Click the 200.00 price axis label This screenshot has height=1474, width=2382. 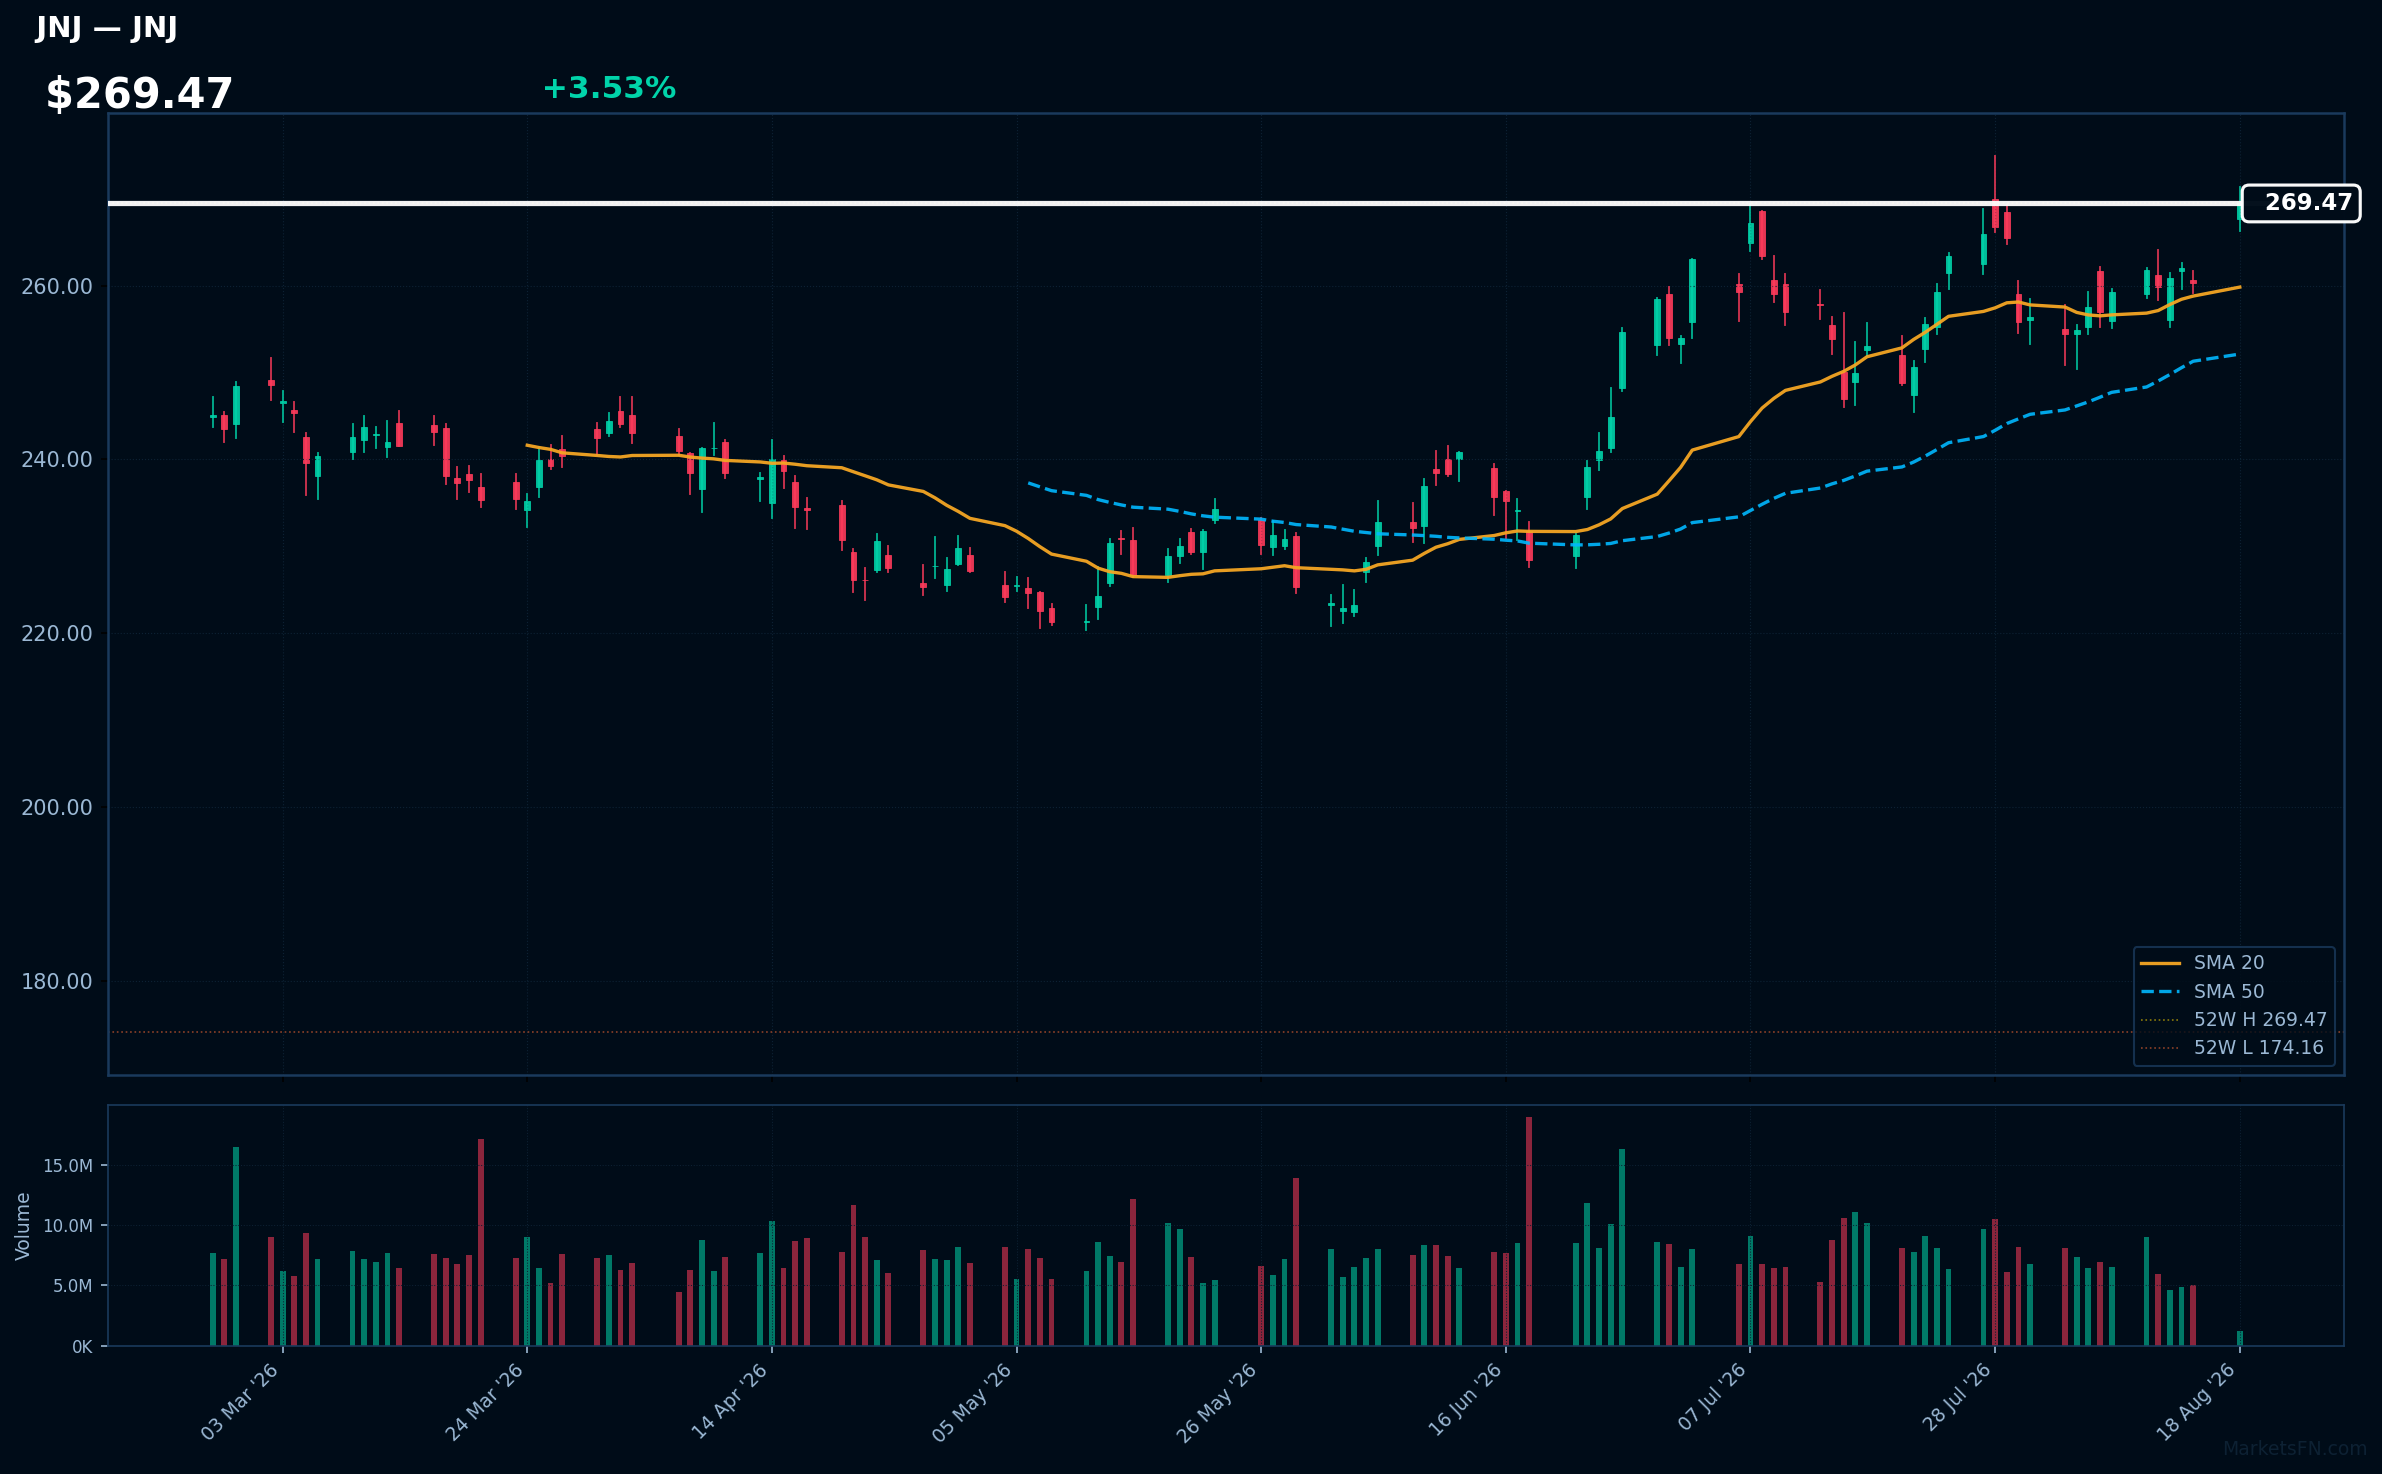click(x=57, y=808)
